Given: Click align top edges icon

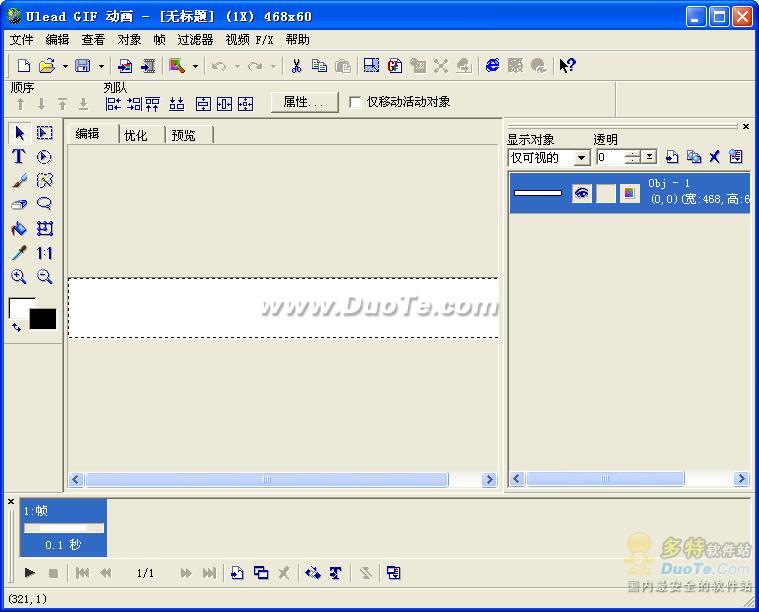Looking at the screenshot, I should [152, 104].
